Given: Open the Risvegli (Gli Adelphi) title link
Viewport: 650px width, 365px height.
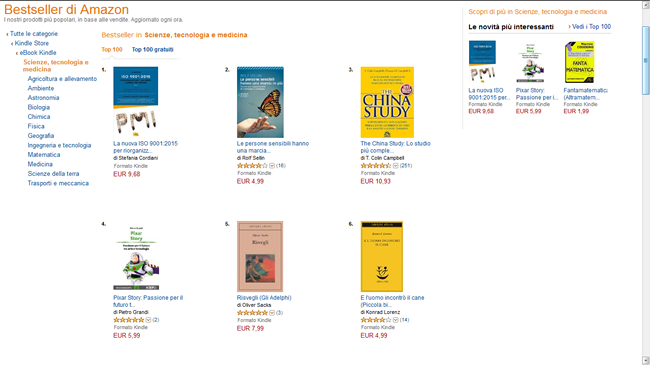Looking at the screenshot, I should [264, 298].
